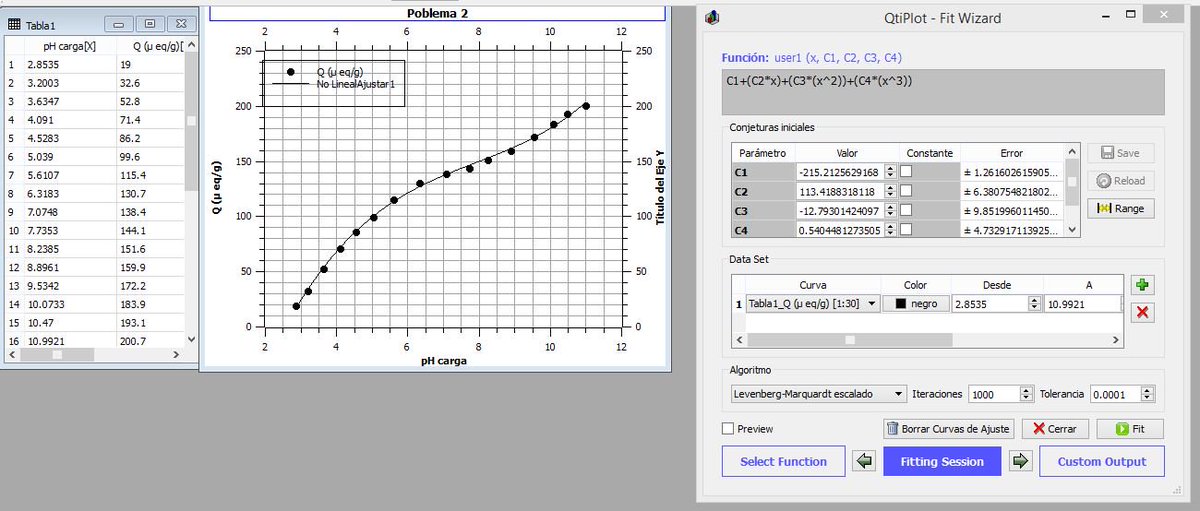Open the Curva dropdown Tabla1_Q

click(813, 303)
